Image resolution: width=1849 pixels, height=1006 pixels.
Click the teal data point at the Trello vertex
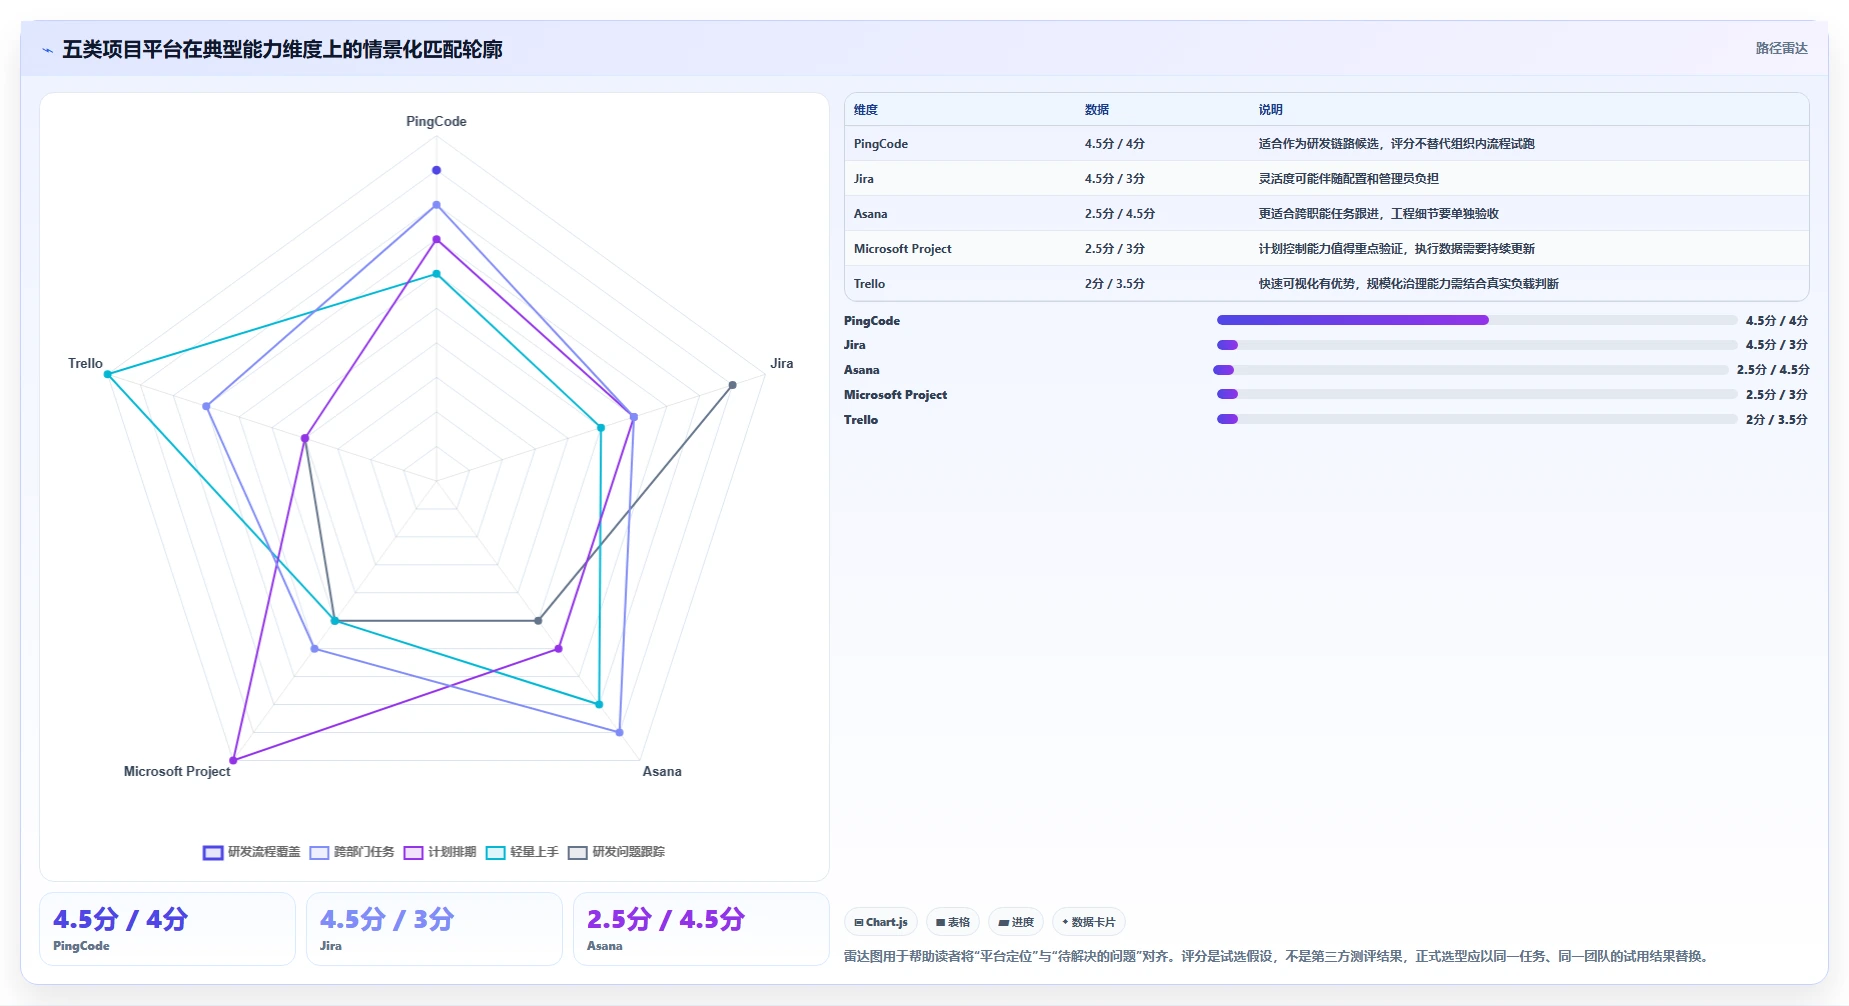[108, 374]
